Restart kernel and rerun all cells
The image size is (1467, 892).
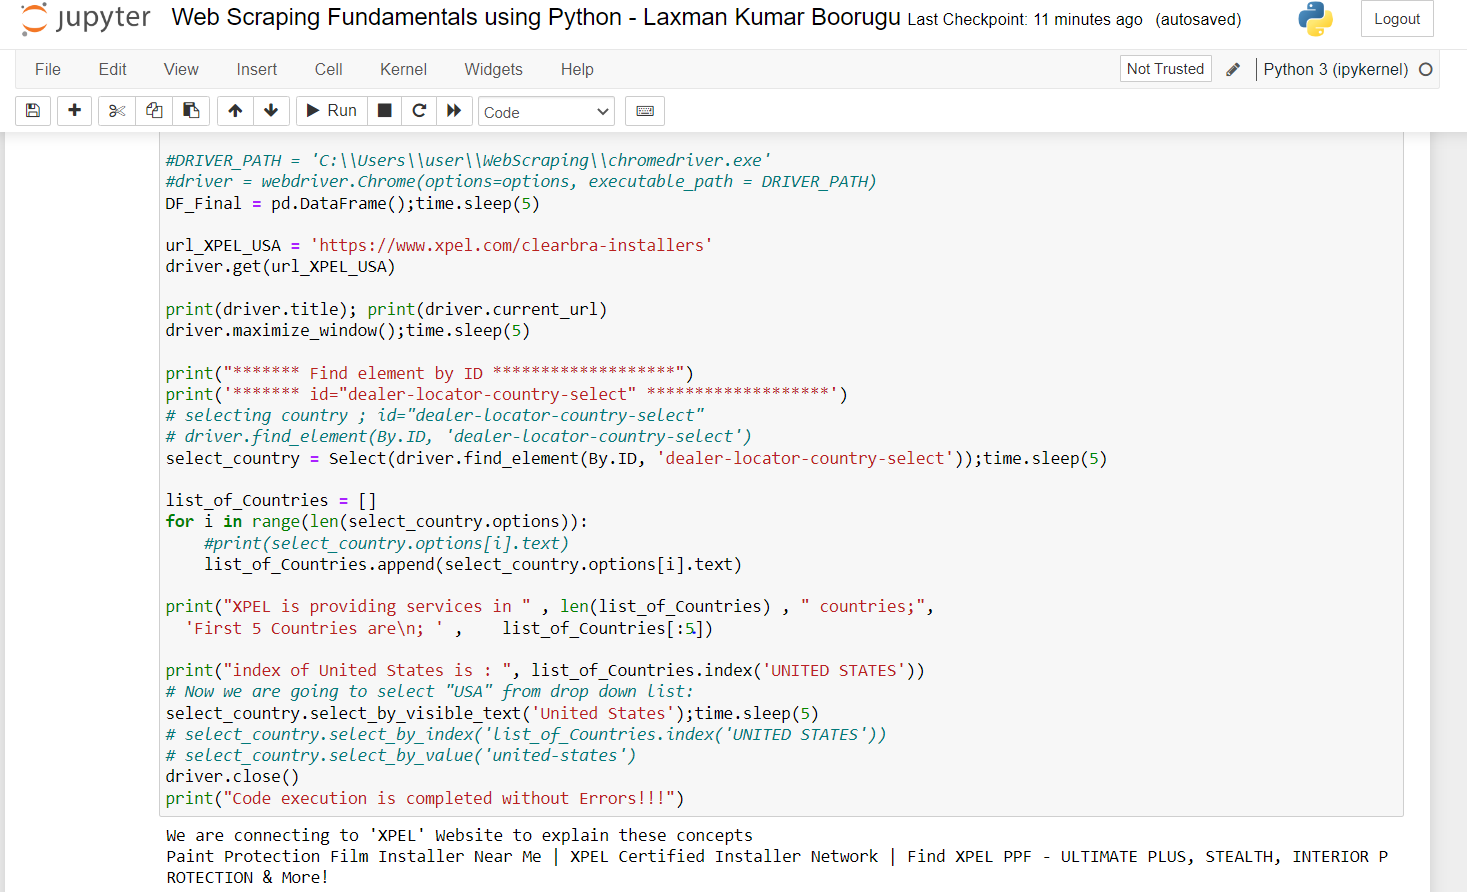(454, 111)
